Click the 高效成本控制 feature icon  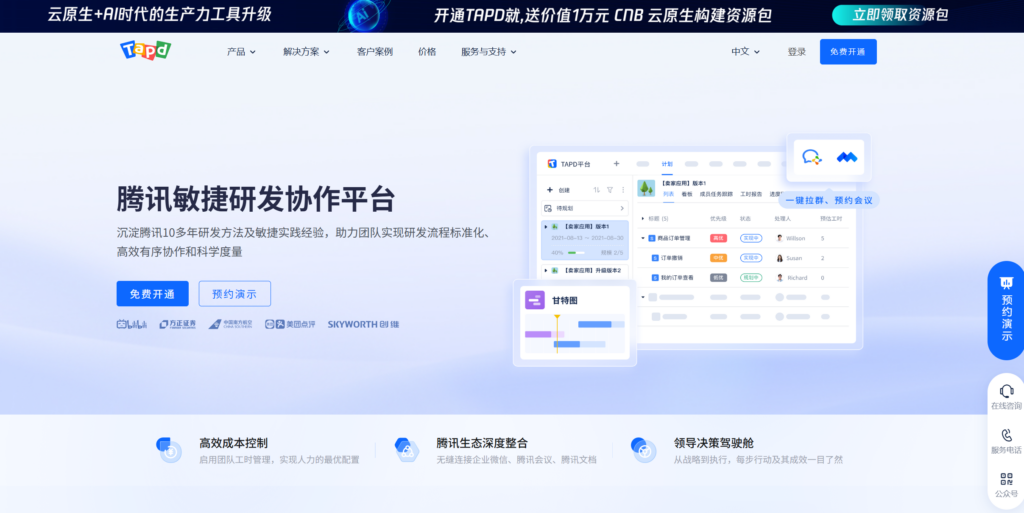pyautogui.click(x=169, y=450)
